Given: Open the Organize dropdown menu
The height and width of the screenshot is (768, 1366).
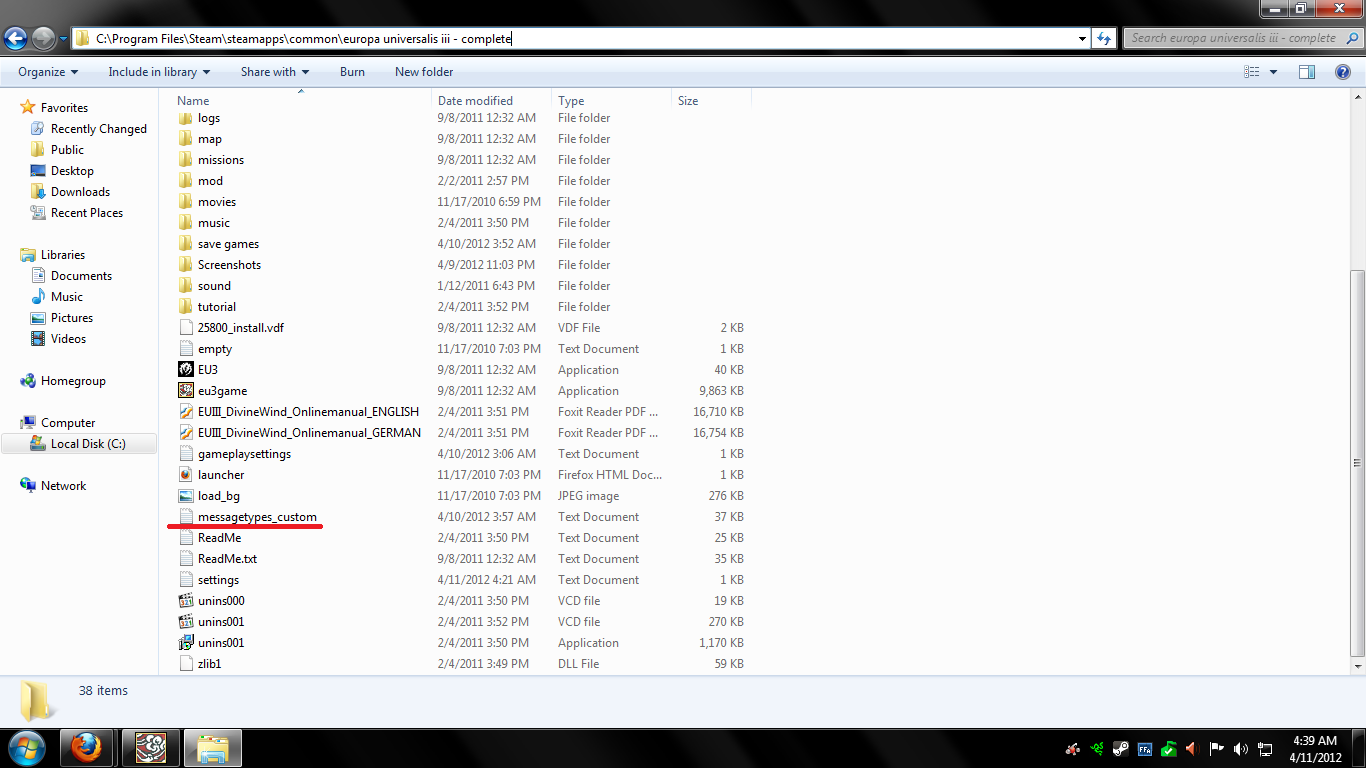Looking at the screenshot, I should tap(48, 72).
